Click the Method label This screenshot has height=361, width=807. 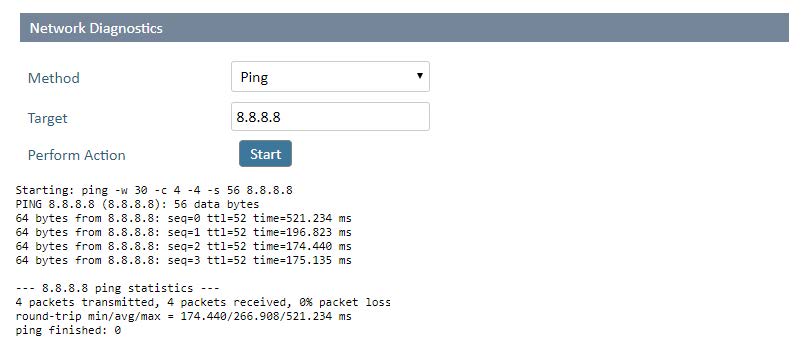(54, 78)
